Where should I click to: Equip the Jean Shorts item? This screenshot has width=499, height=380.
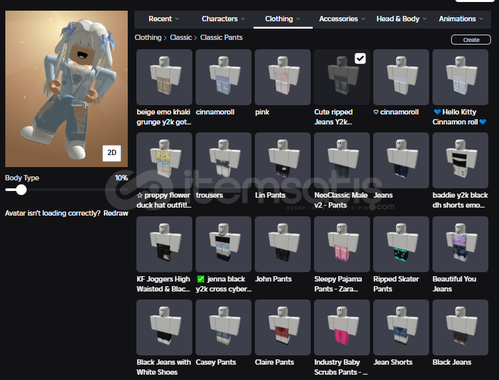click(x=401, y=327)
